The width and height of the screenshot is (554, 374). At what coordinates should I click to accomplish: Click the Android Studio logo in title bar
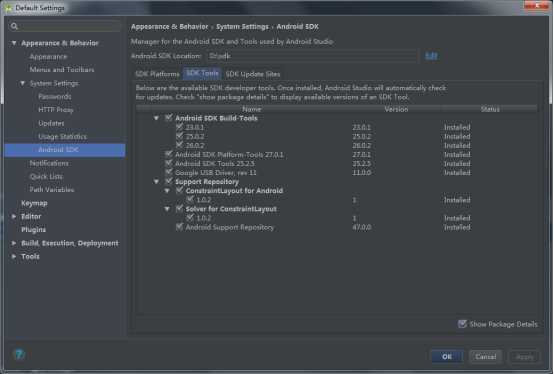click(x=8, y=8)
